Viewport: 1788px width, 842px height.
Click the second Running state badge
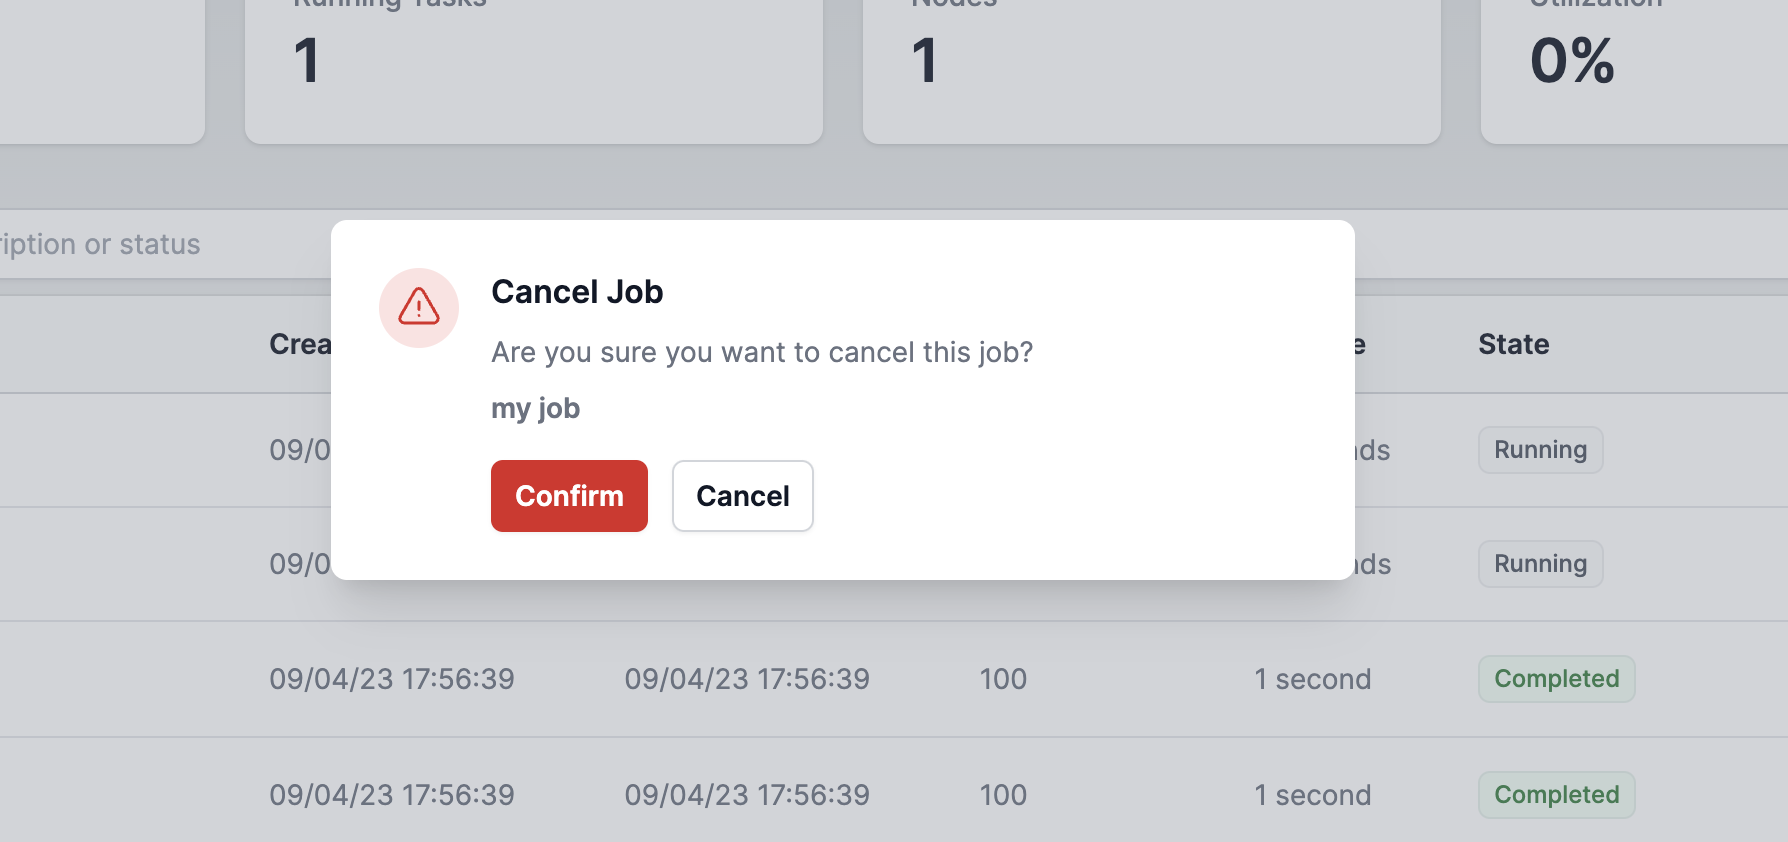tap(1540, 564)
